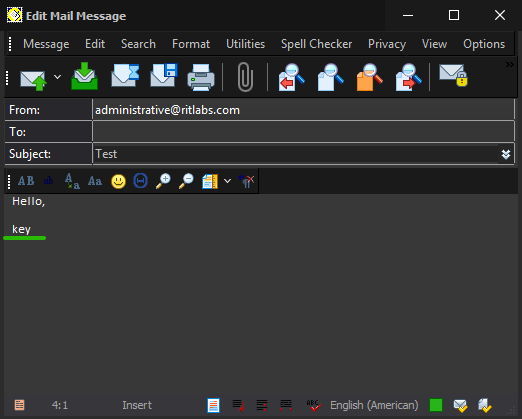Click the Send message envelope icon
Viewport: 522px width, 419px height.
33,80
